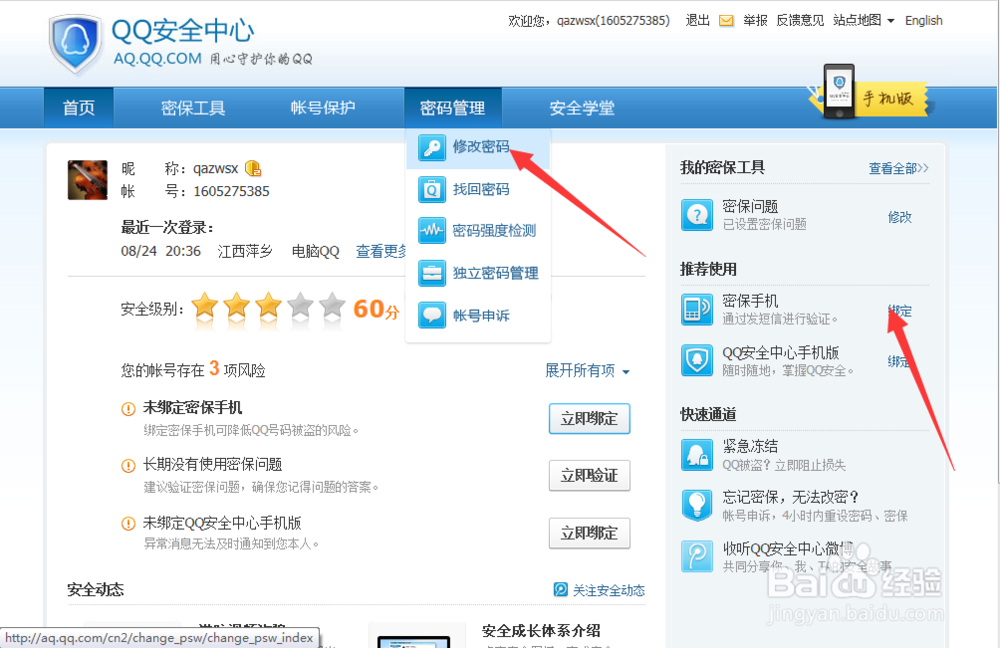Click the 紧急冻结 lock icon
The height and width of the screenshot is (648, 1000).
(696, 455)
